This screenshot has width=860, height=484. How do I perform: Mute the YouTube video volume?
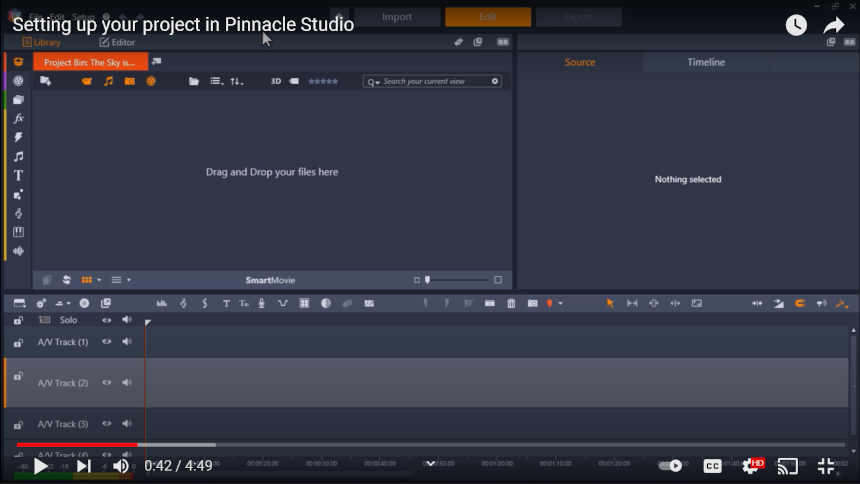point(121,466)
